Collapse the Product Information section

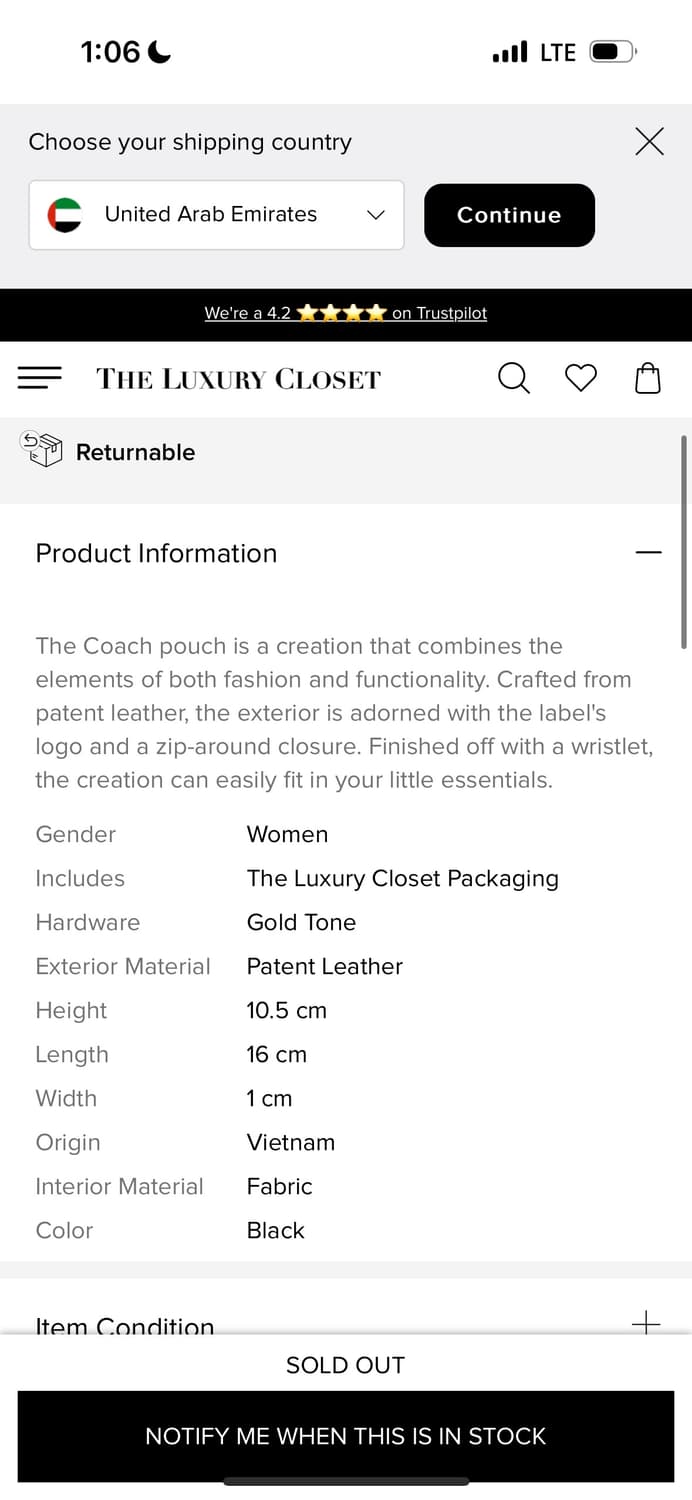point(648,552)
